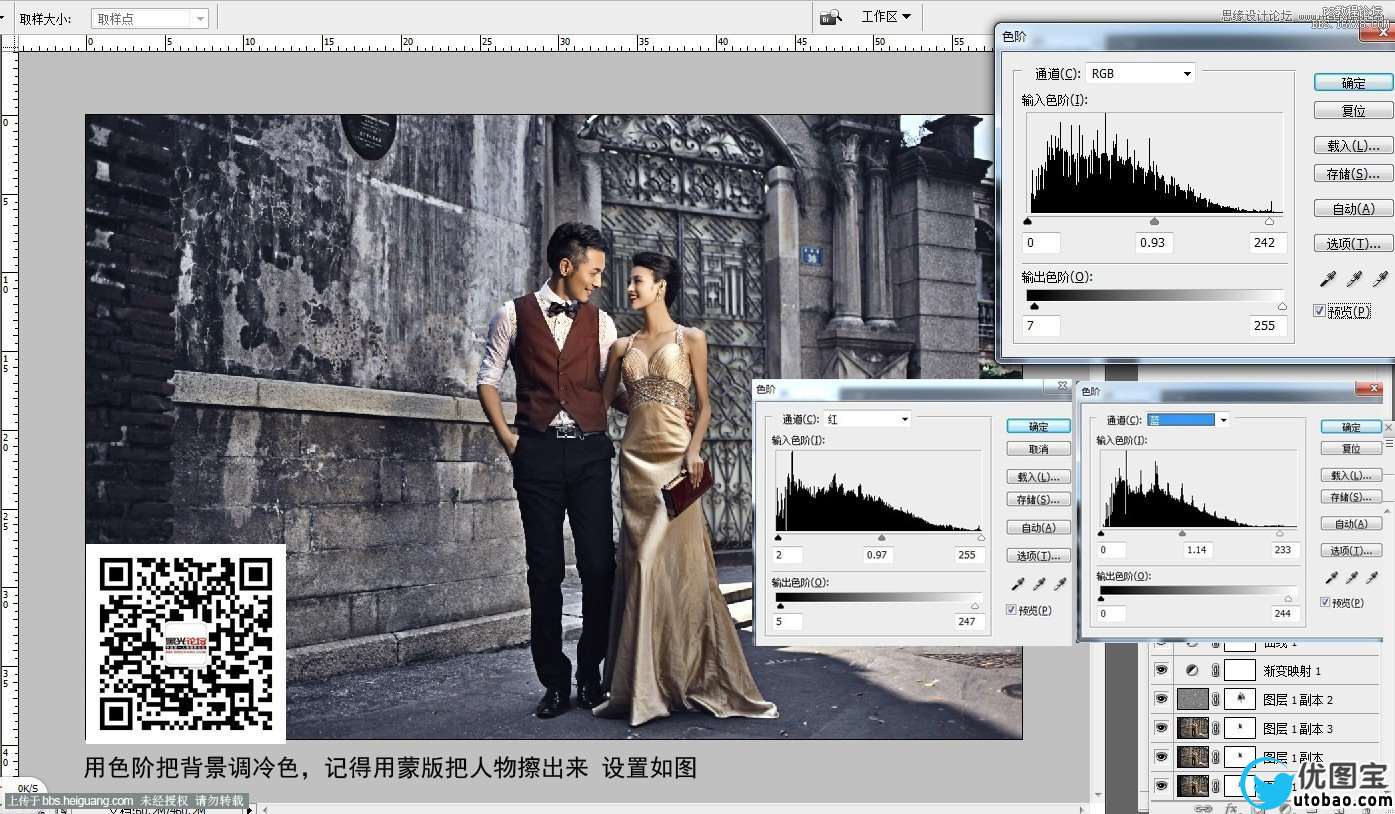
Task: Click blue channel input midtone slider handle
Action: (1182, 534)
